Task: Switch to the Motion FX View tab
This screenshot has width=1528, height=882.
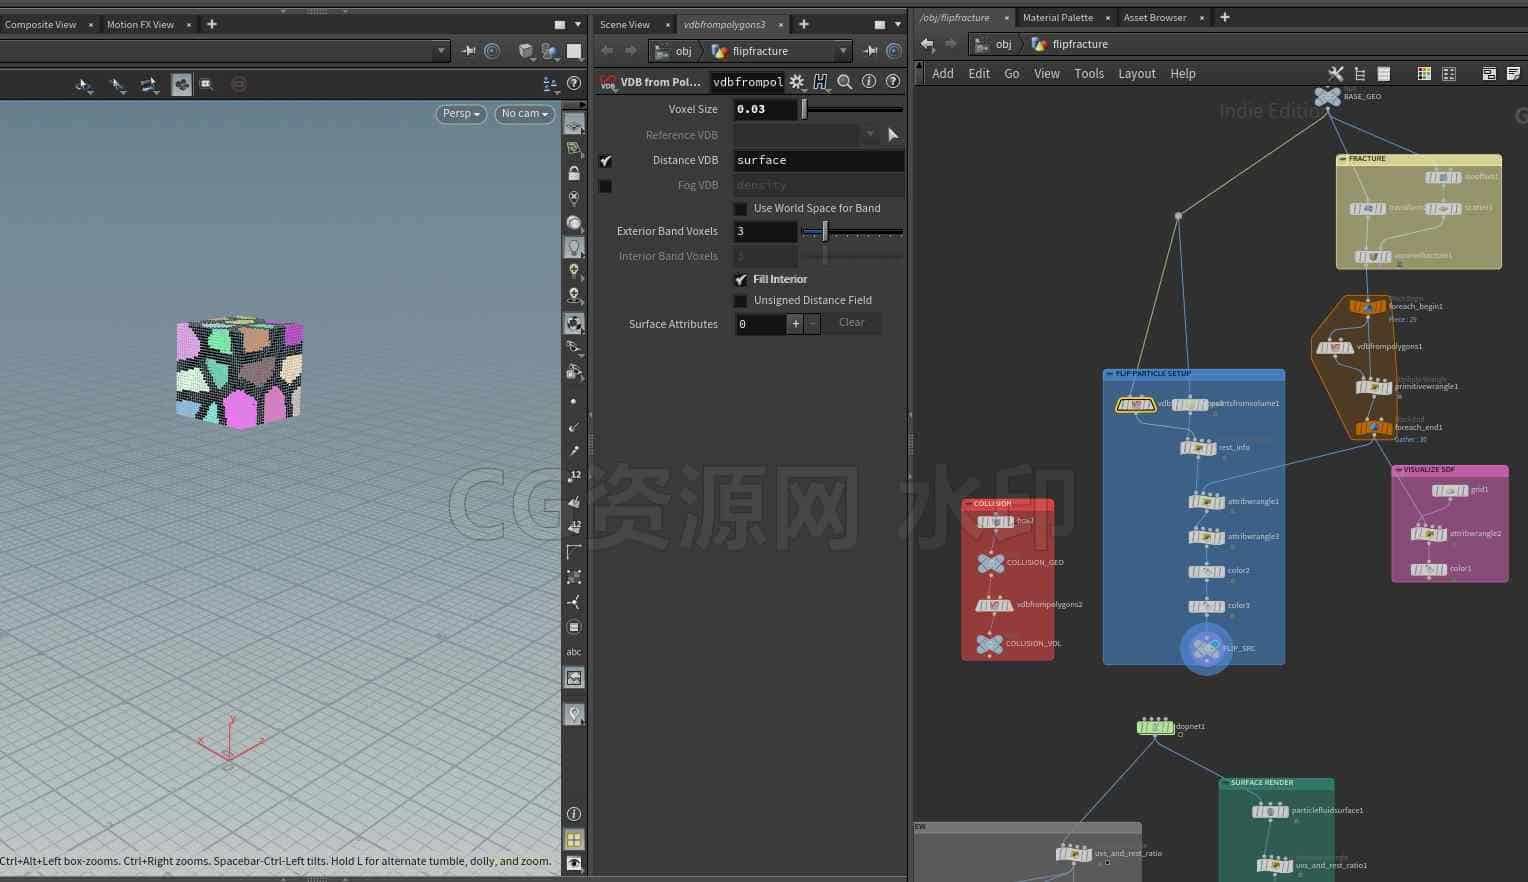Action: click(140, 25)
